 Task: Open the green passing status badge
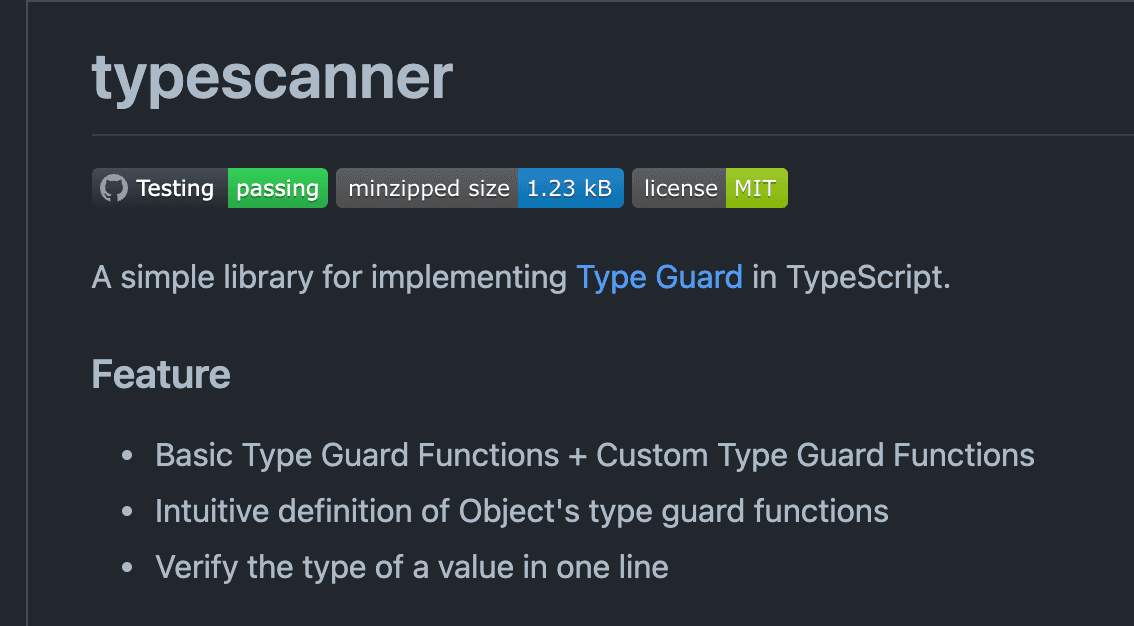(278, 188)
